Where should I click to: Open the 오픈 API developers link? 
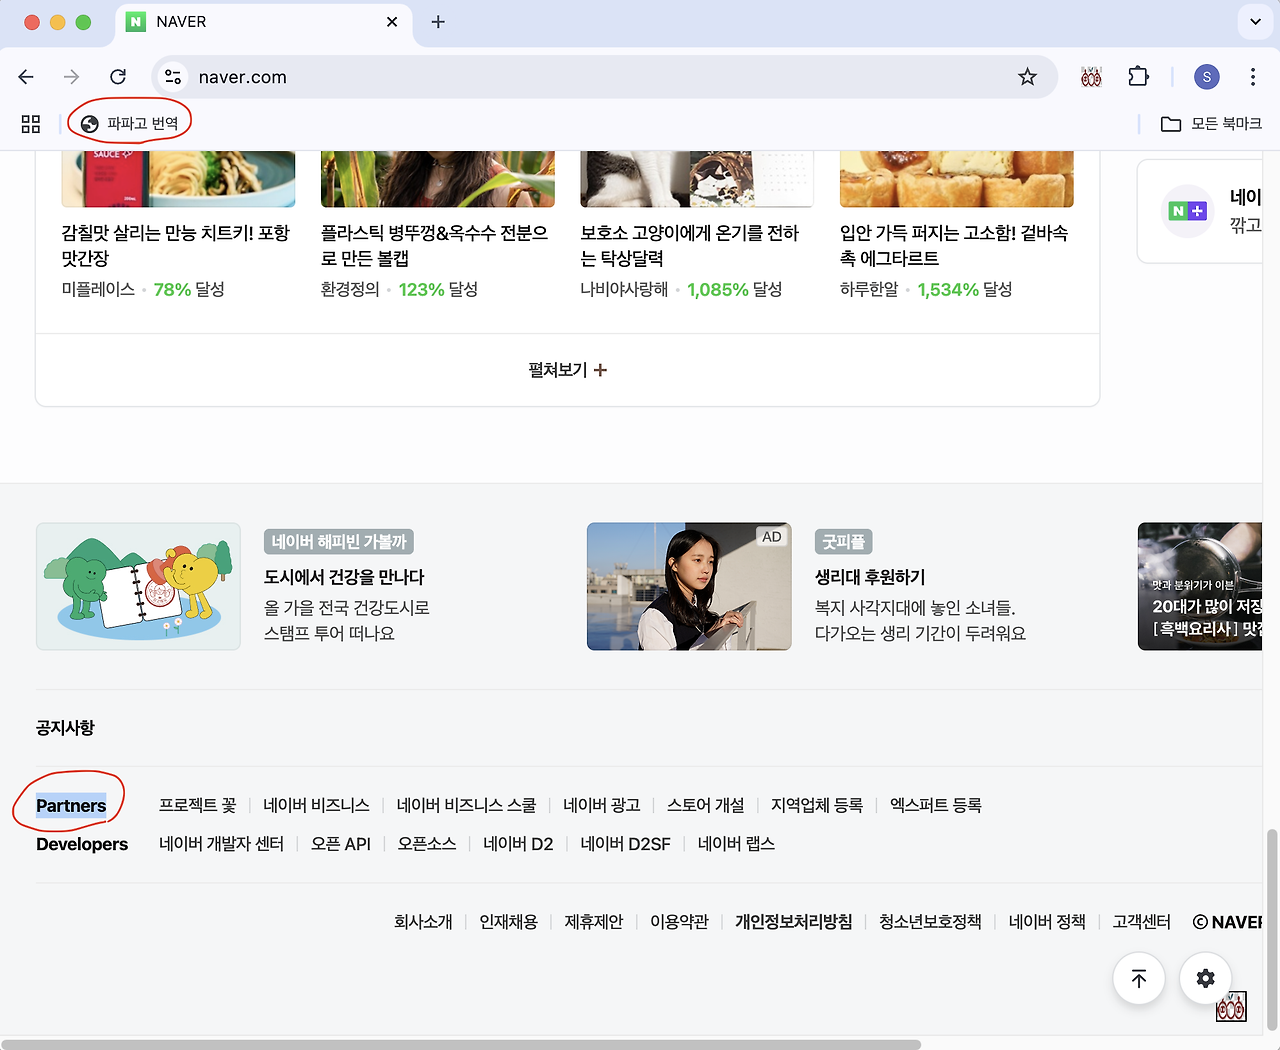(340, 844)
